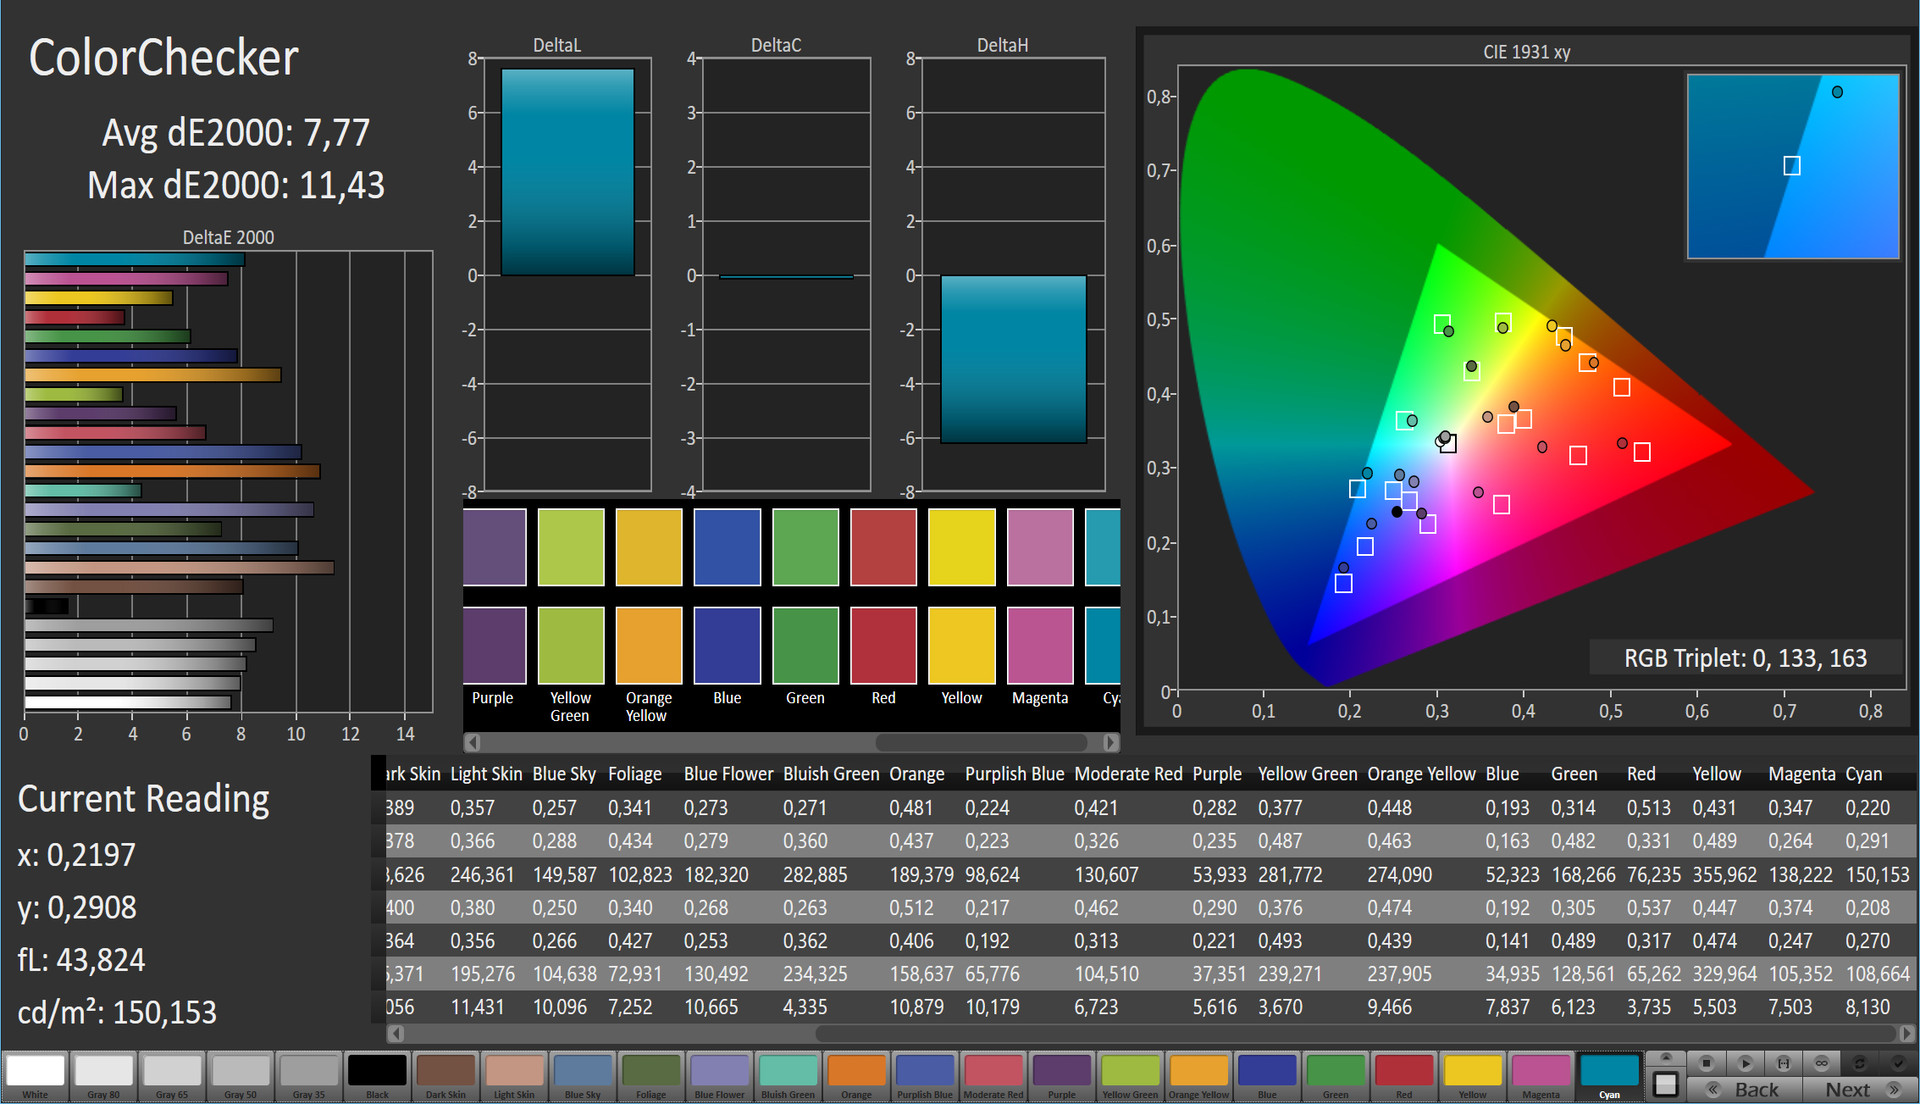
Task: Select the Yellow Green patch in bottom strip
Action: click(x=1130, y=1076)
